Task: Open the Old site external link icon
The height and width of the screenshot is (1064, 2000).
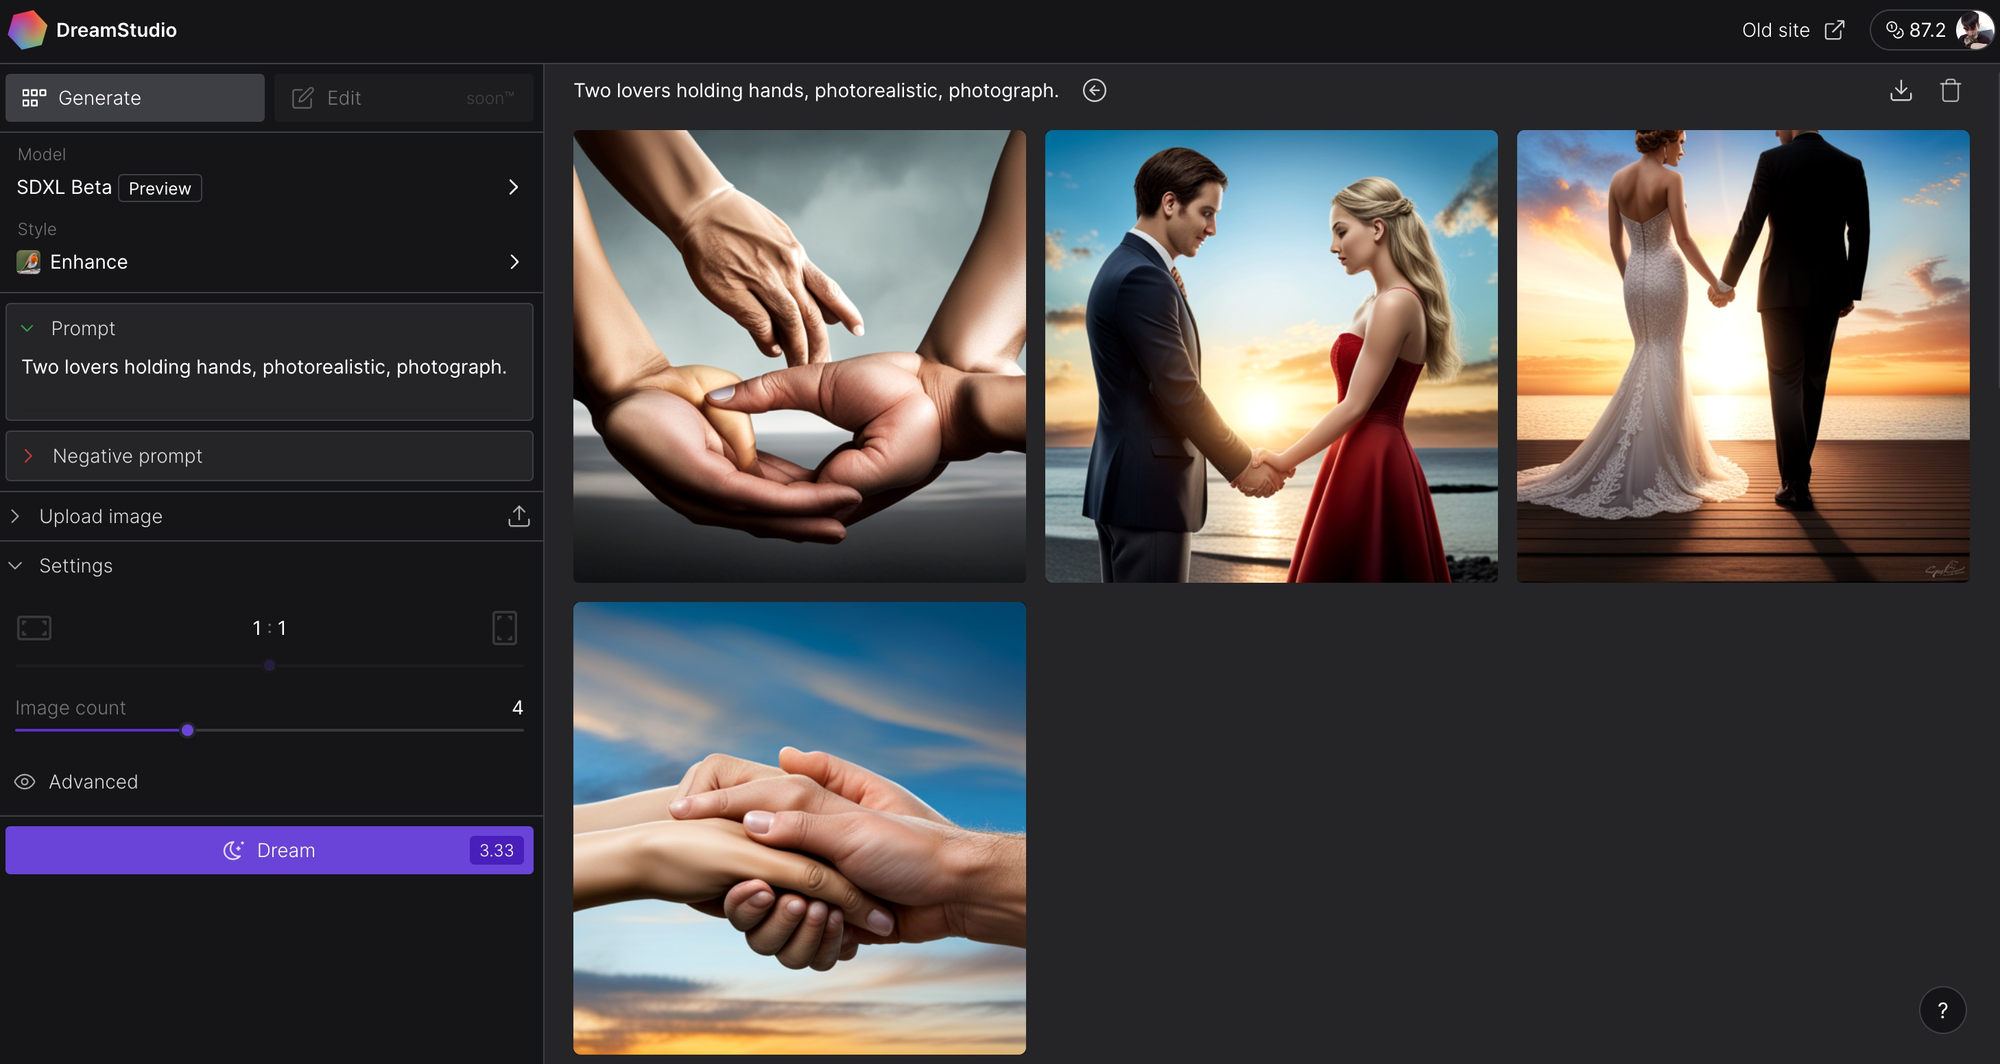Action: 1834,30
